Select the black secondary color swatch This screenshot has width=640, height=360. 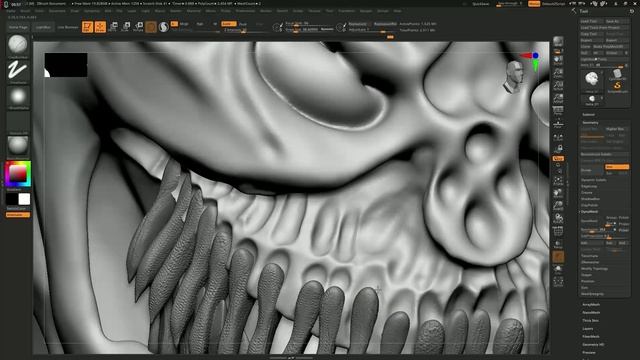tap(12, 199)
